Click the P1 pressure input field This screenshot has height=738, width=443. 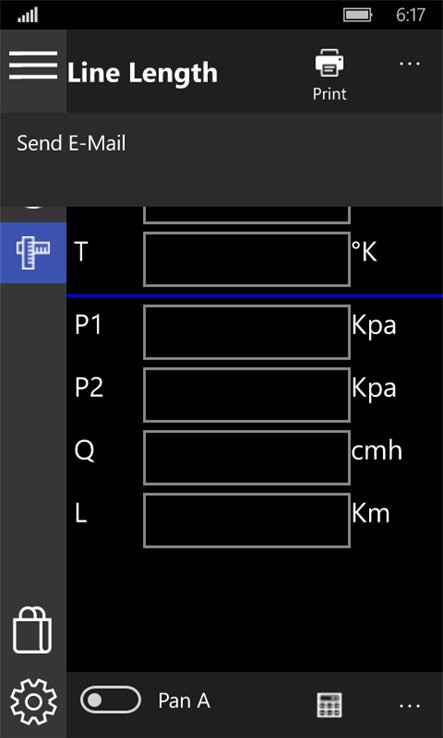(x=247, y=332)
